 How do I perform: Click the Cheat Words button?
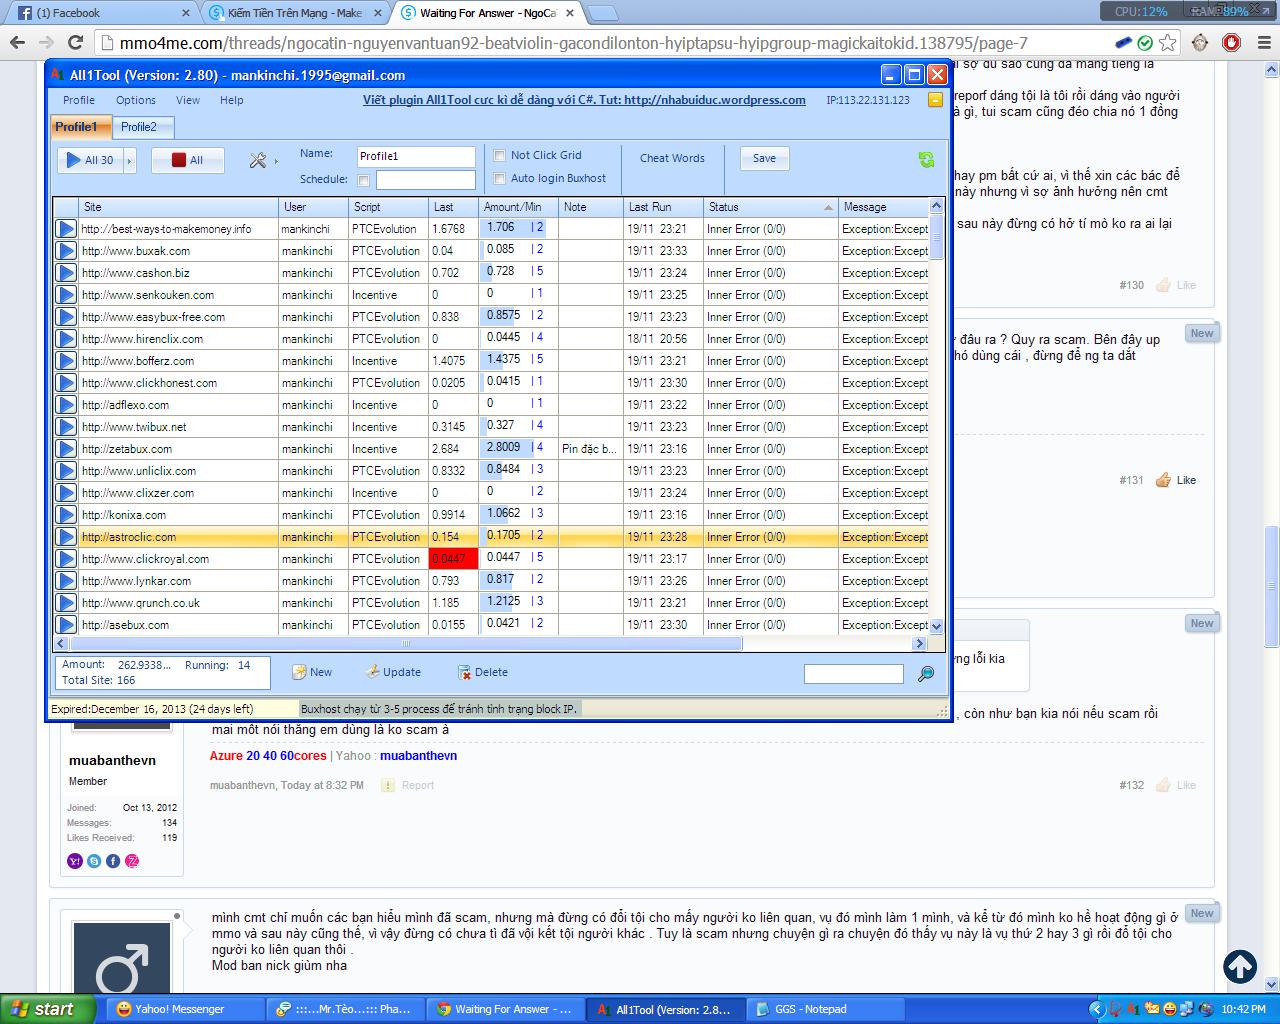672,158
